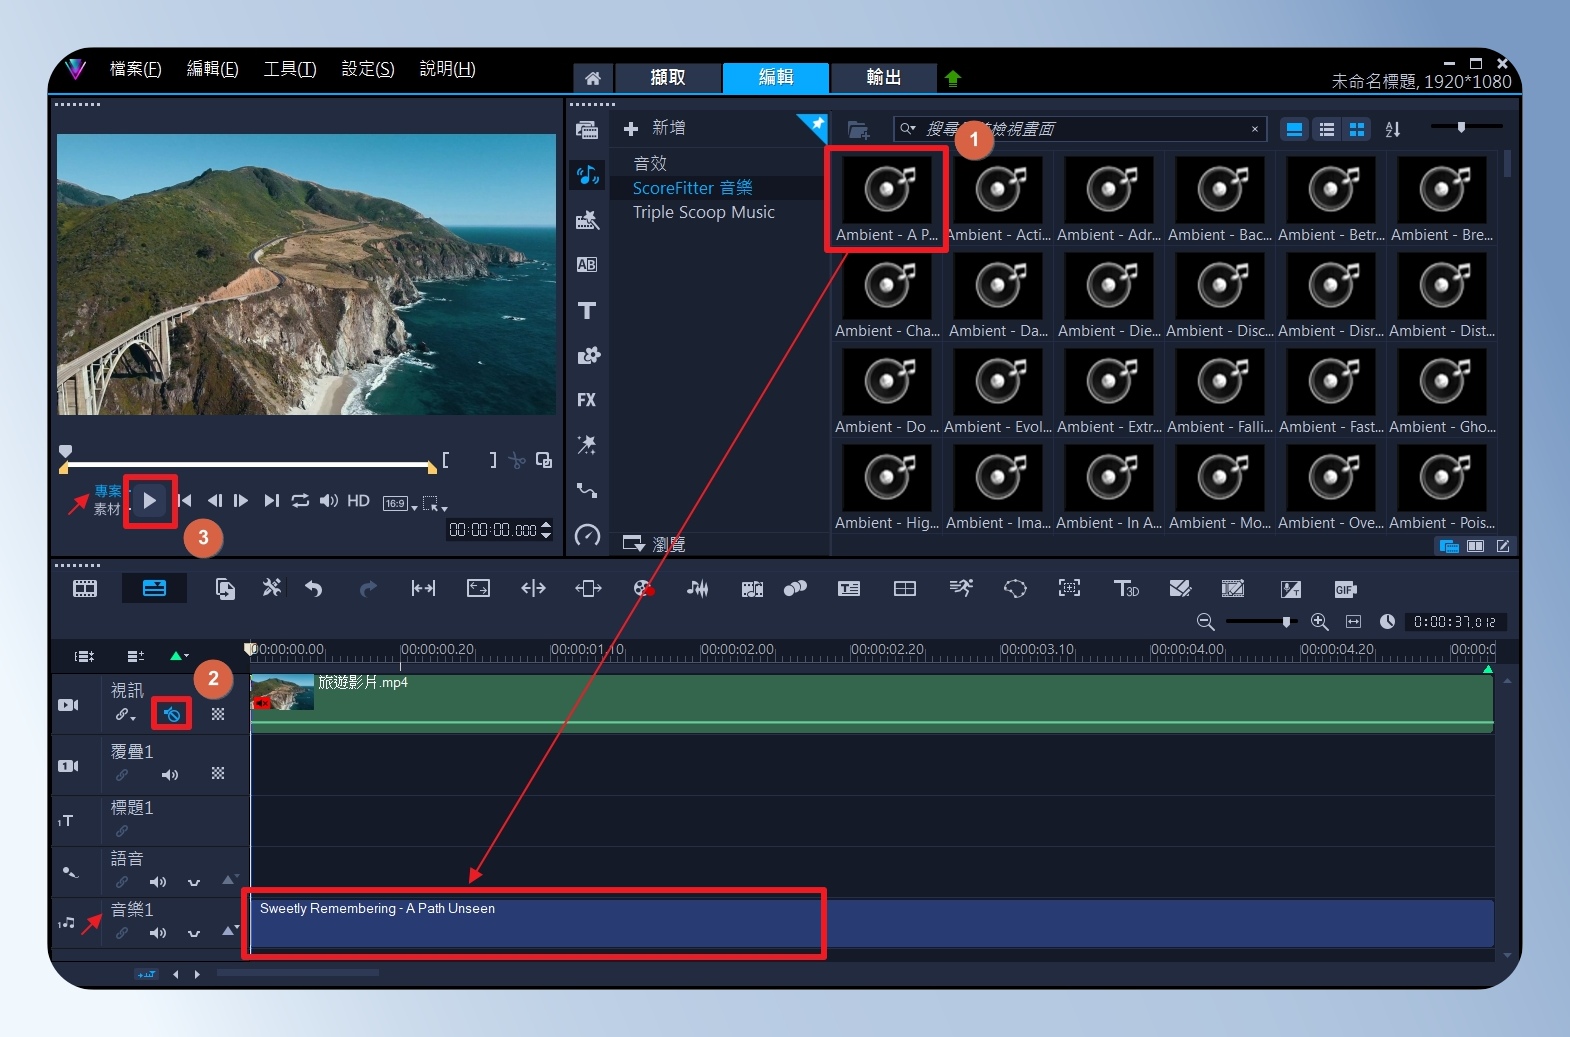Viewport: 1570px width, 1037px height.
Task: Step to the next frame
Action: point(241,501)
